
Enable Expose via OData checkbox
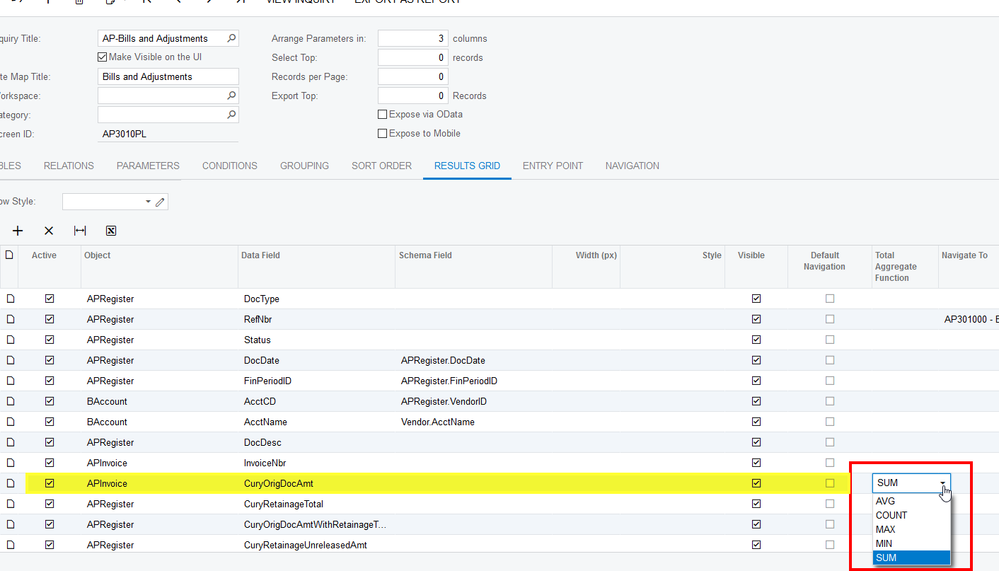(x=383, y=115)
